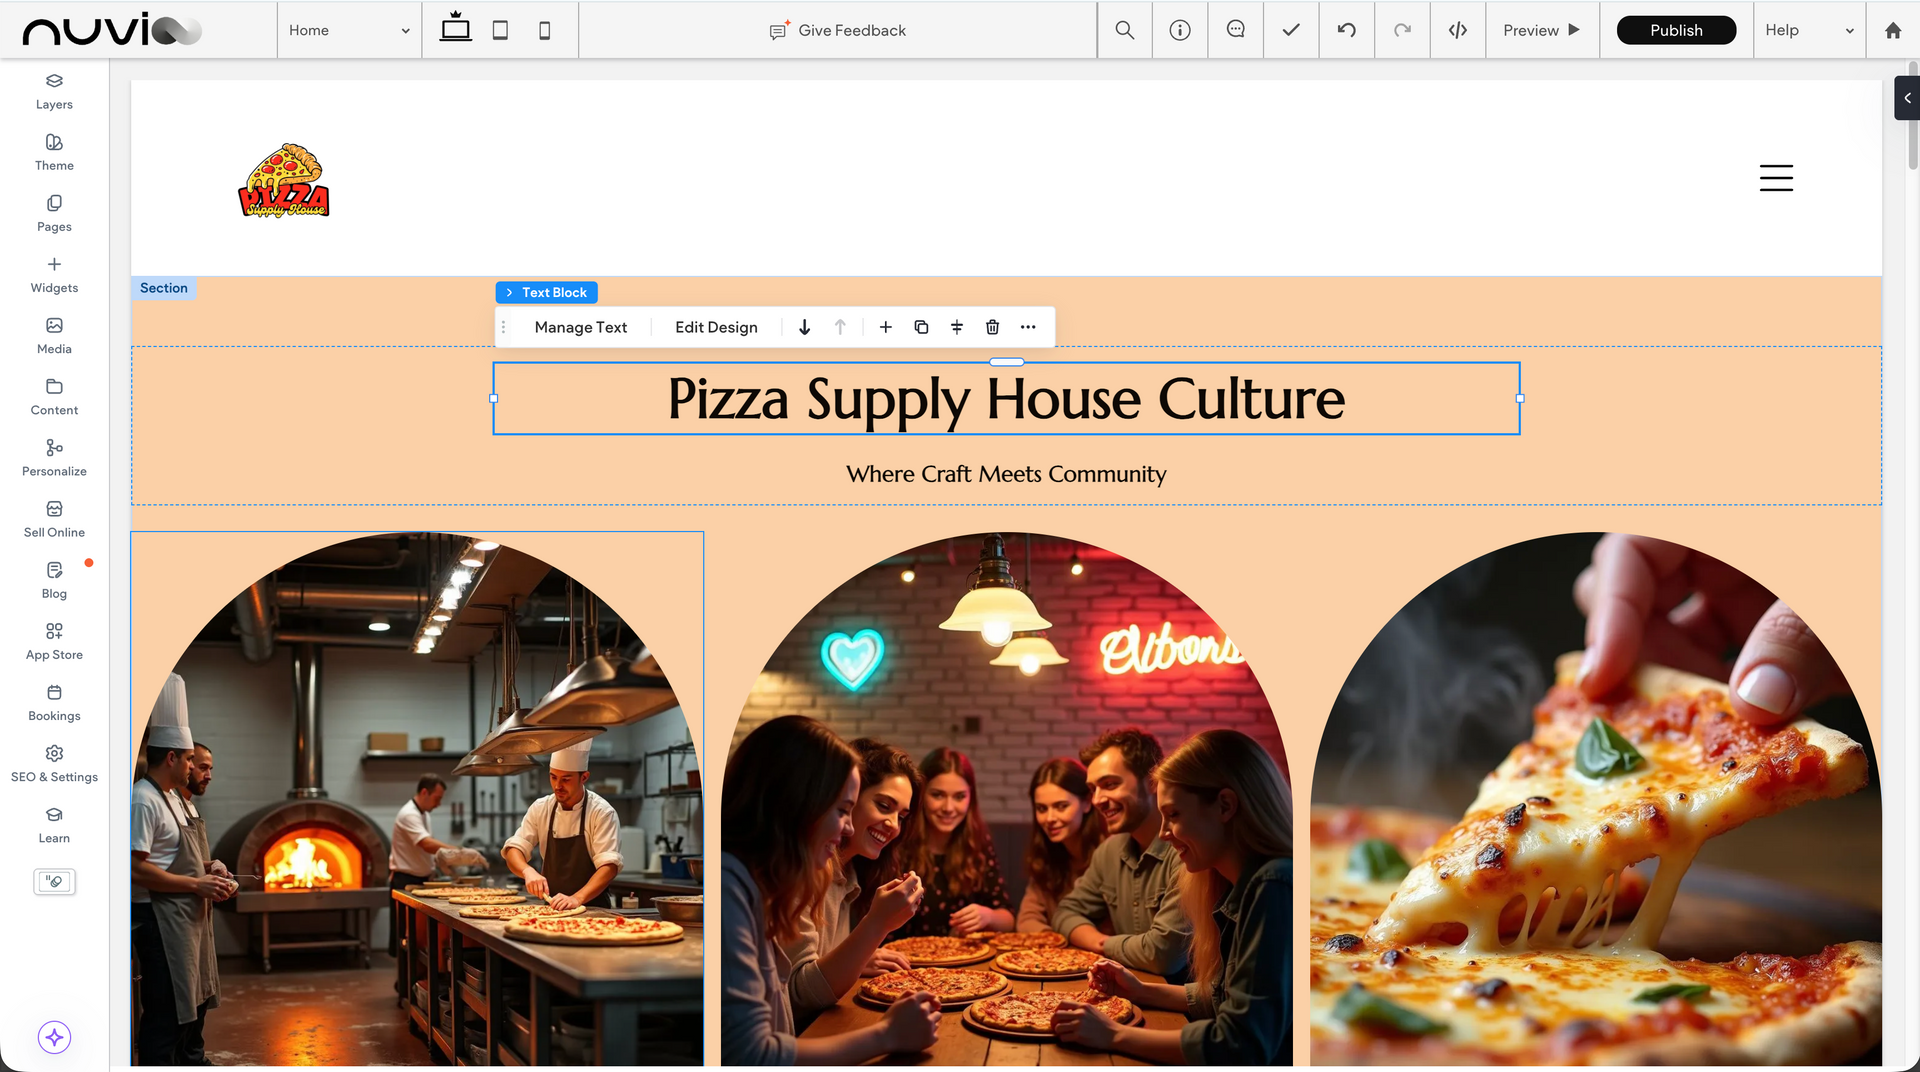Open the Media library
The image size is (1920, 1072).
tap(54, 335)
